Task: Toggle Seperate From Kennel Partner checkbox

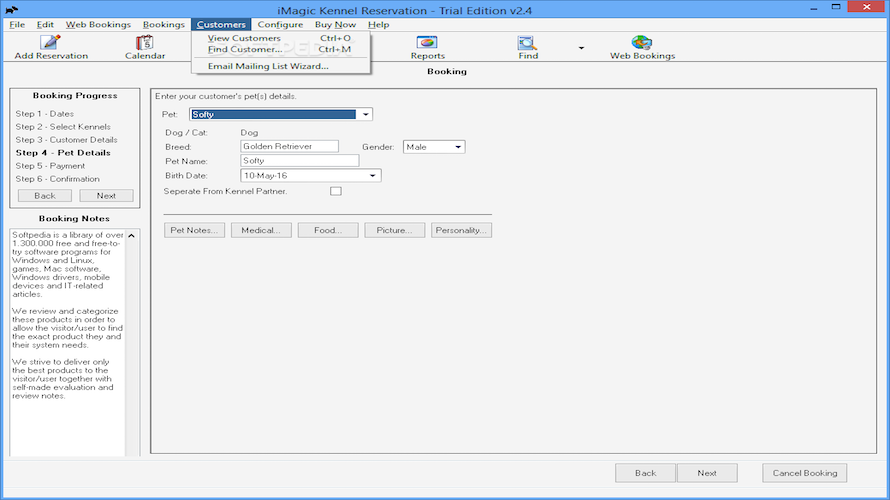Action: pyautogui.click(x=336, y=191)
